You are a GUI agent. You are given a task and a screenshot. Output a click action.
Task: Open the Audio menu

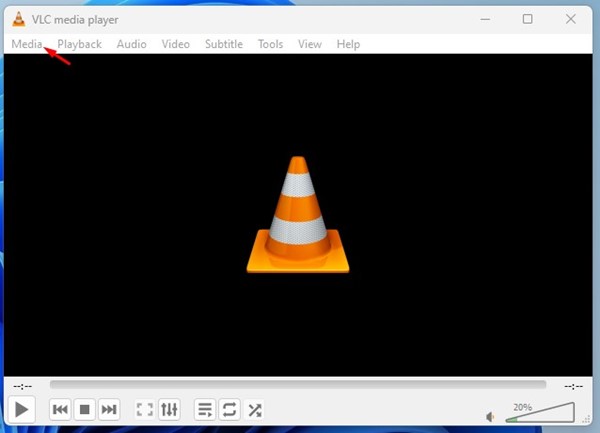pyautogui.click(x=132, y=44)
